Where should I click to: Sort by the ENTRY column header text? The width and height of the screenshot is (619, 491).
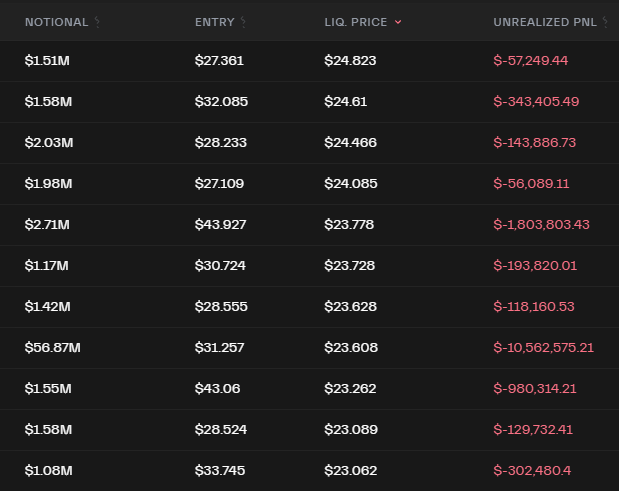click(214, 22)
